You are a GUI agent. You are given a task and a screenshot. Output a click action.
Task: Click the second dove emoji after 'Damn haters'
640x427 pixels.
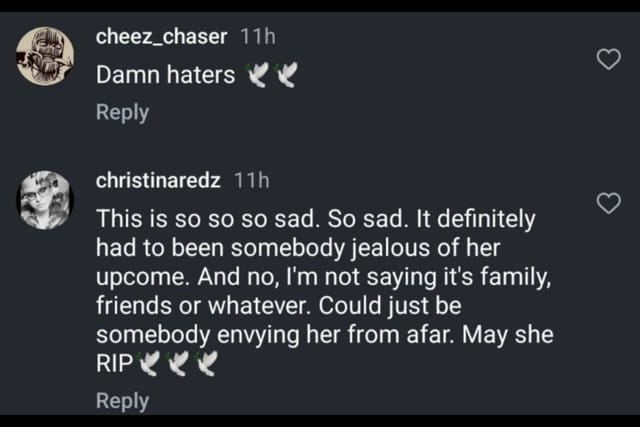tap(285, 75)
